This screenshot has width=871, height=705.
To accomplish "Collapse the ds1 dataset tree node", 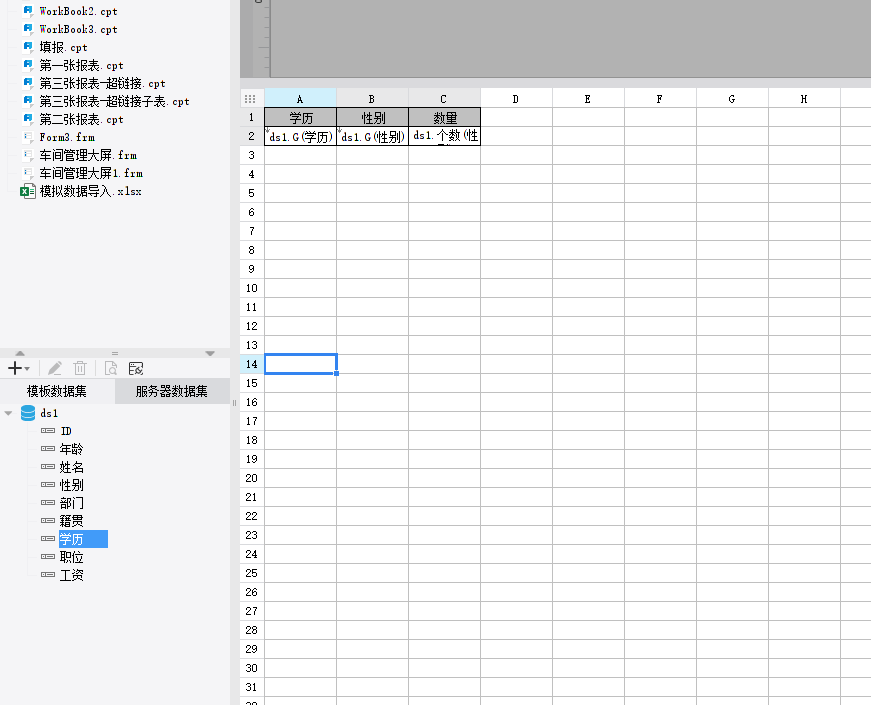I will [8, 413].
